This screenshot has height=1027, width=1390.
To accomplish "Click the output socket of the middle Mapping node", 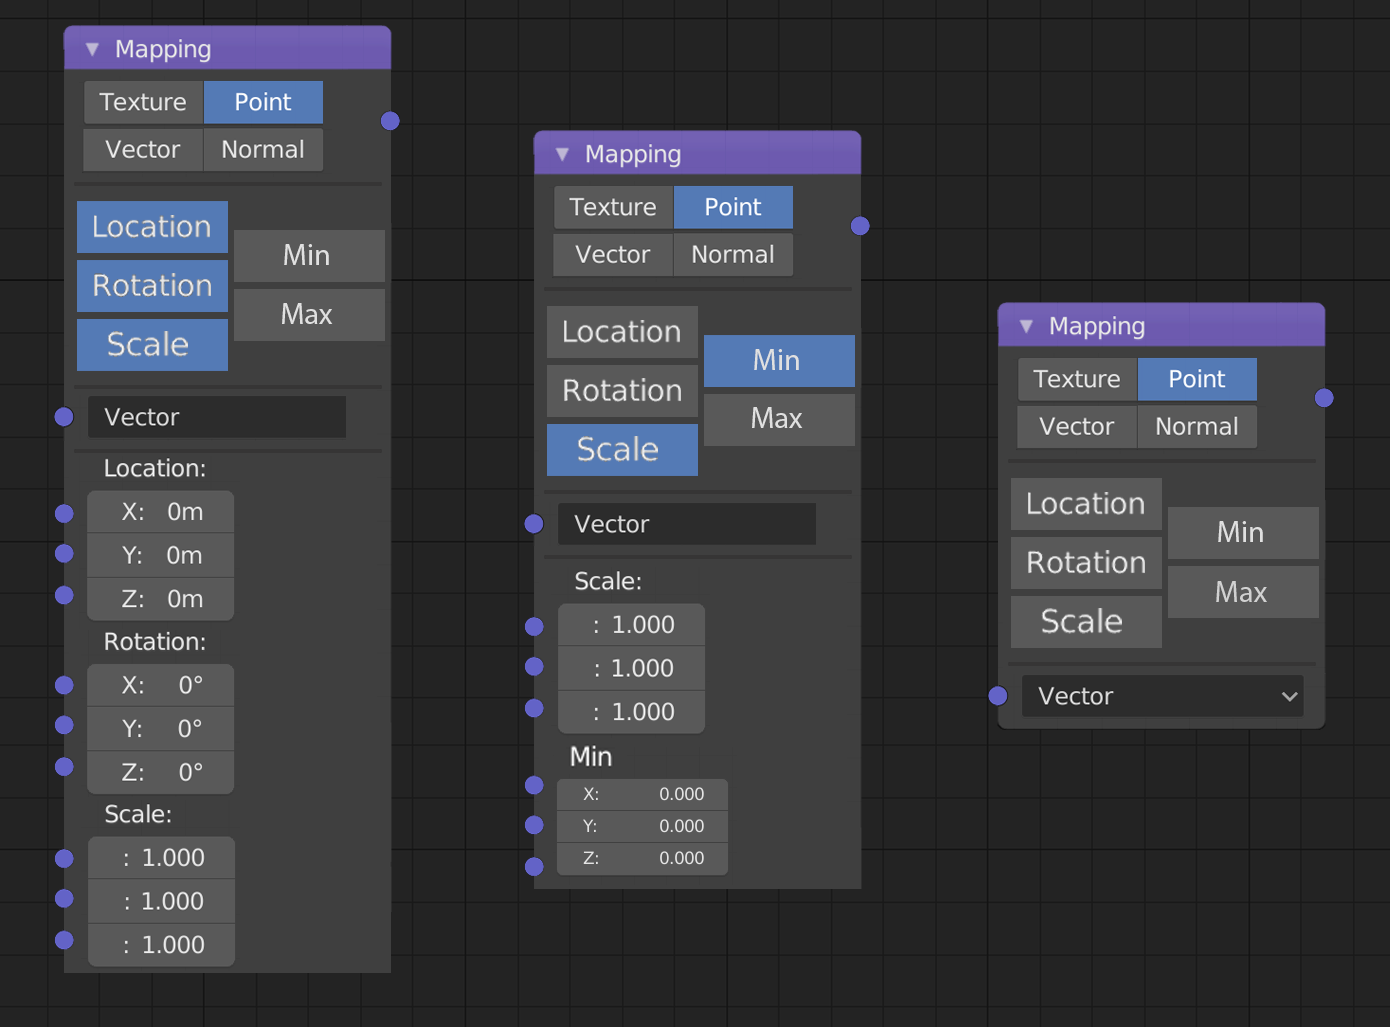I will tap(860, 226).
